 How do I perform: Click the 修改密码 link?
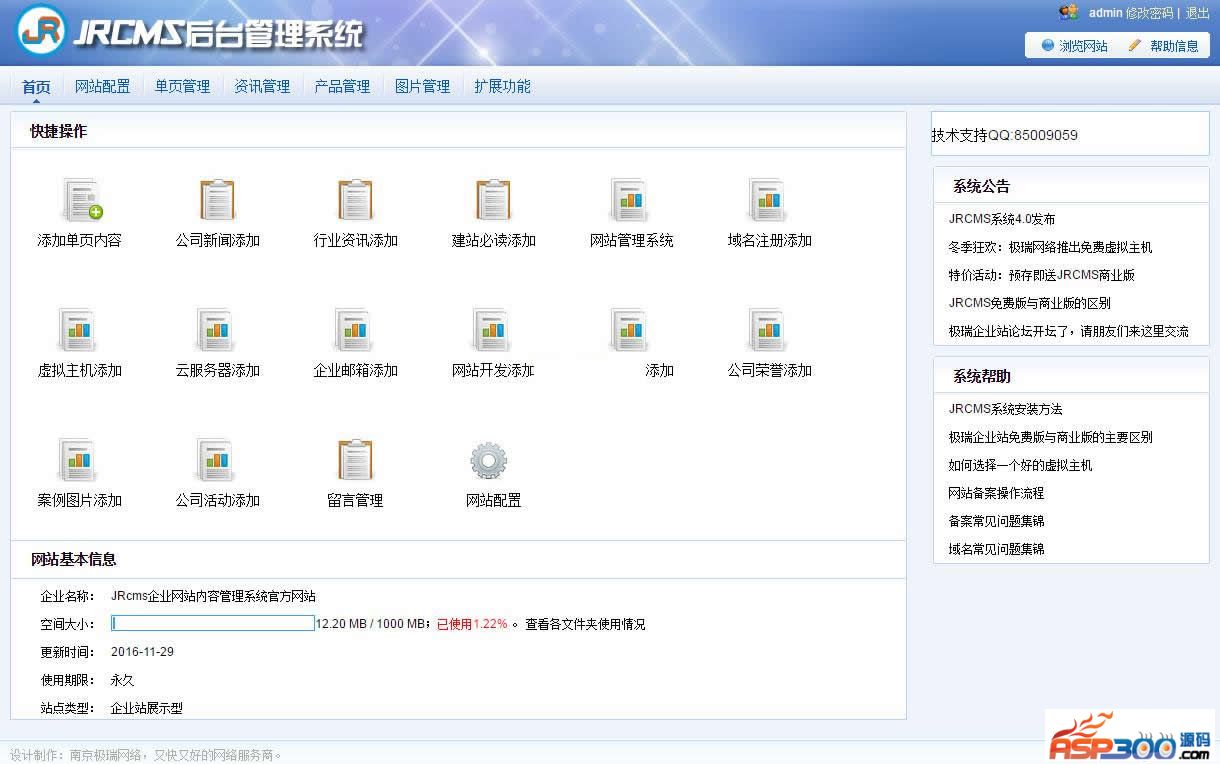[1149, 13]
